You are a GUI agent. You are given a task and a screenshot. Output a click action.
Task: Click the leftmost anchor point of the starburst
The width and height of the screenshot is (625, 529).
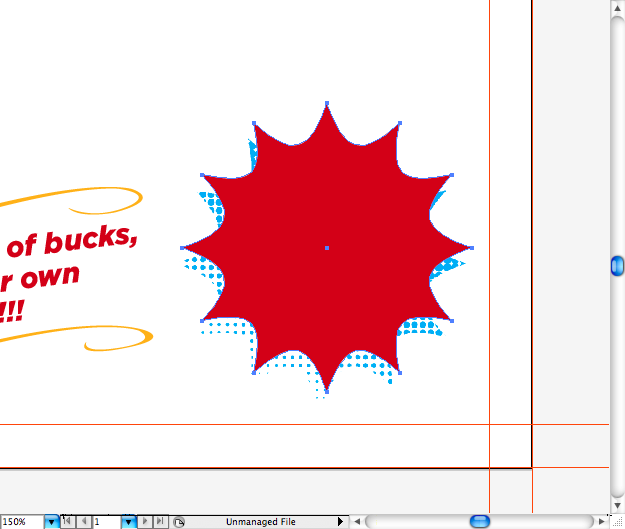[182, 248]
